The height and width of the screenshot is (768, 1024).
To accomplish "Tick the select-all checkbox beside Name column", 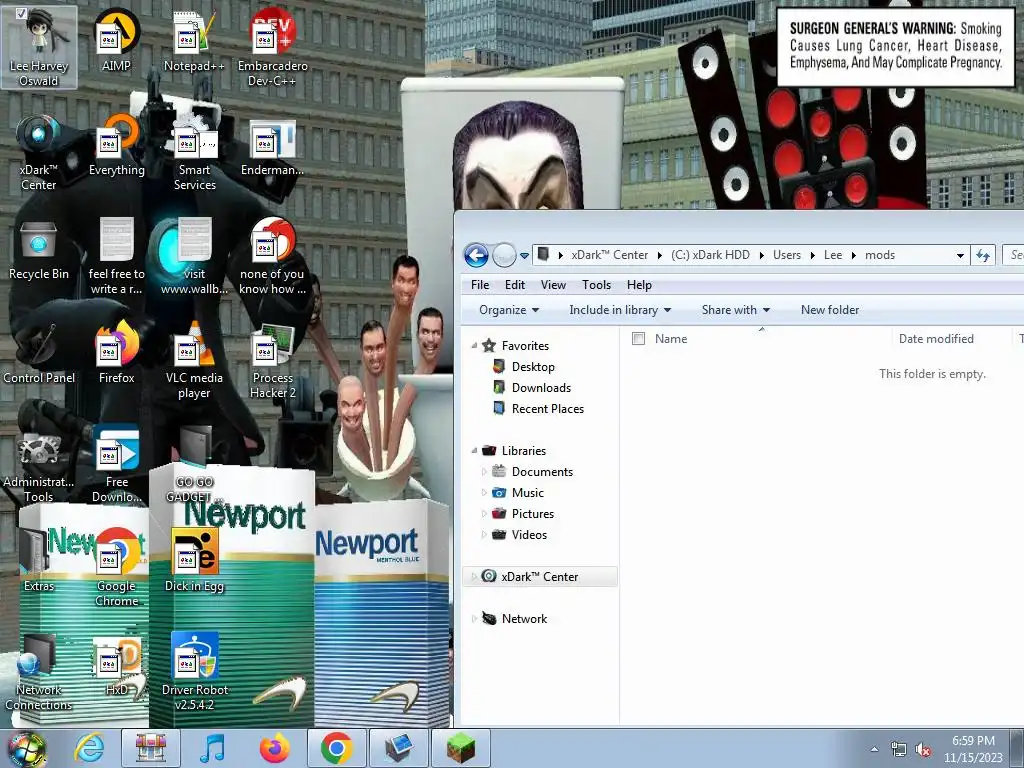I will pyautogui.click(x=639, y=338).
